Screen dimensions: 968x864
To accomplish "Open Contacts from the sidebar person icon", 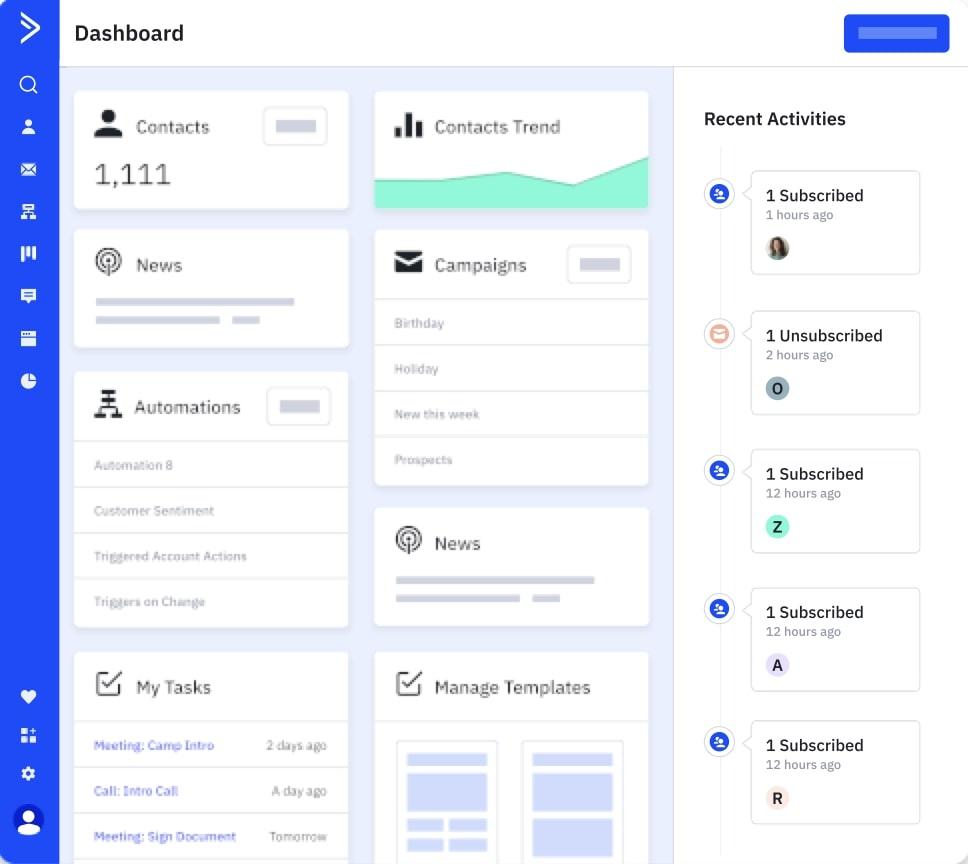I will click(x=28, y=127).
